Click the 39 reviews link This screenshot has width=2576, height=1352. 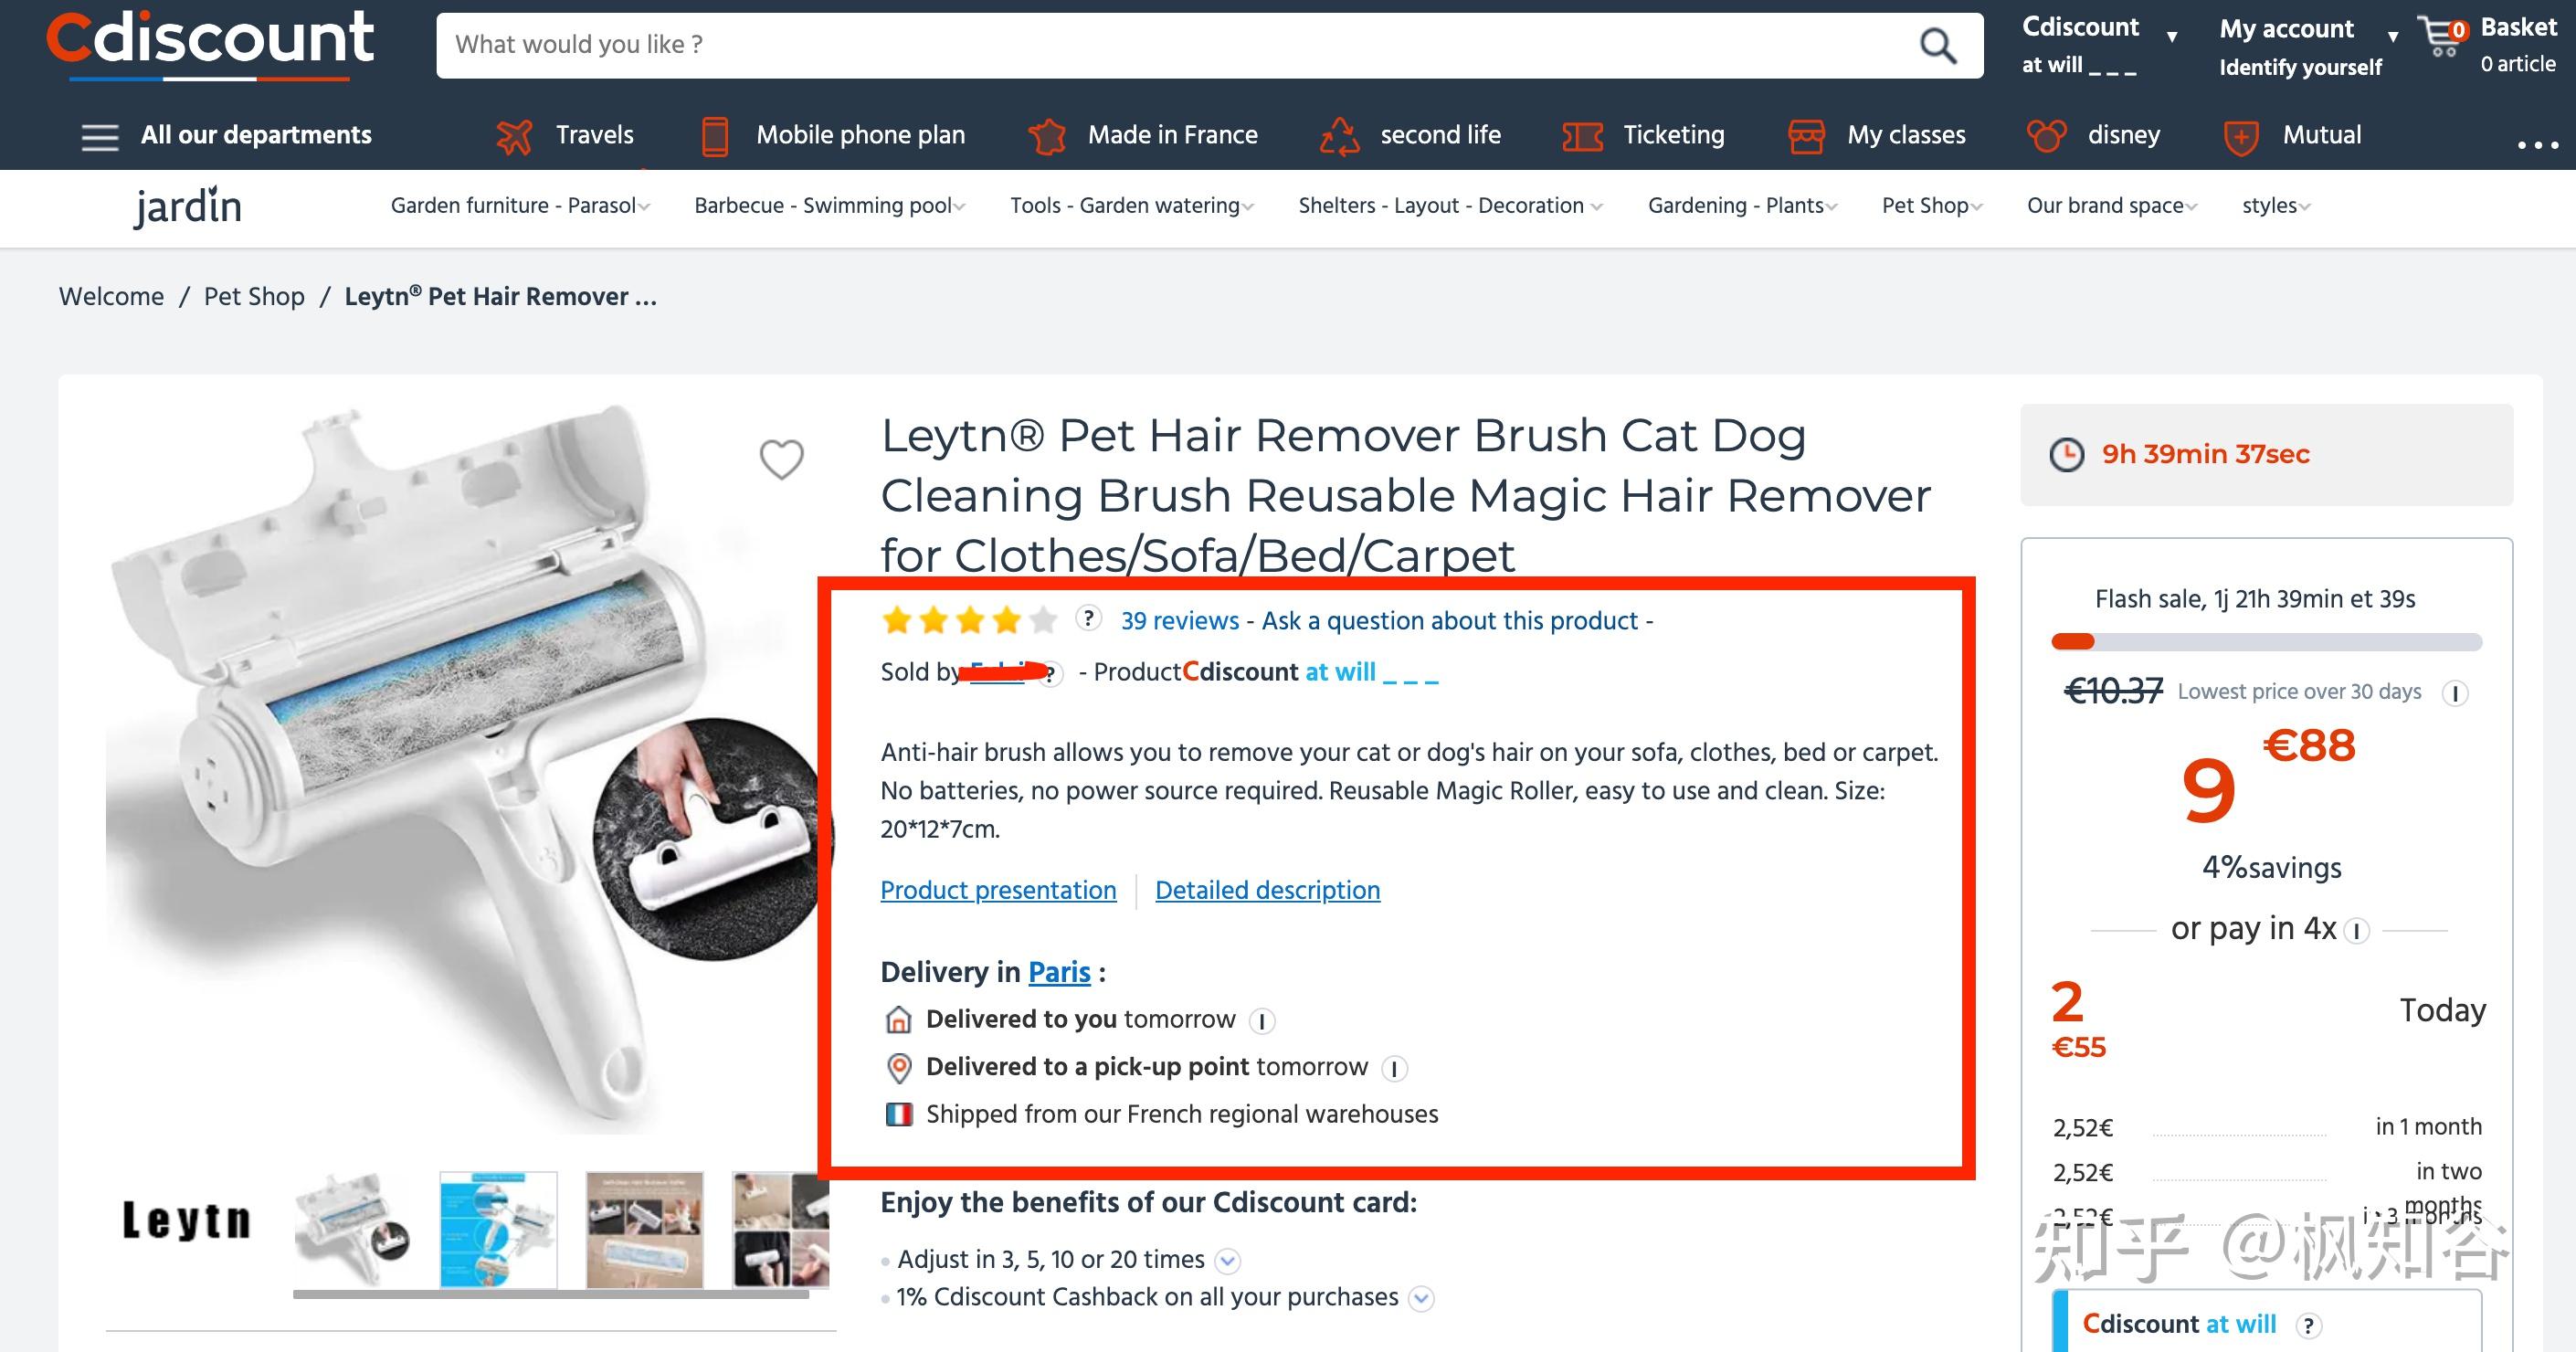click(x=1179, y=621)
